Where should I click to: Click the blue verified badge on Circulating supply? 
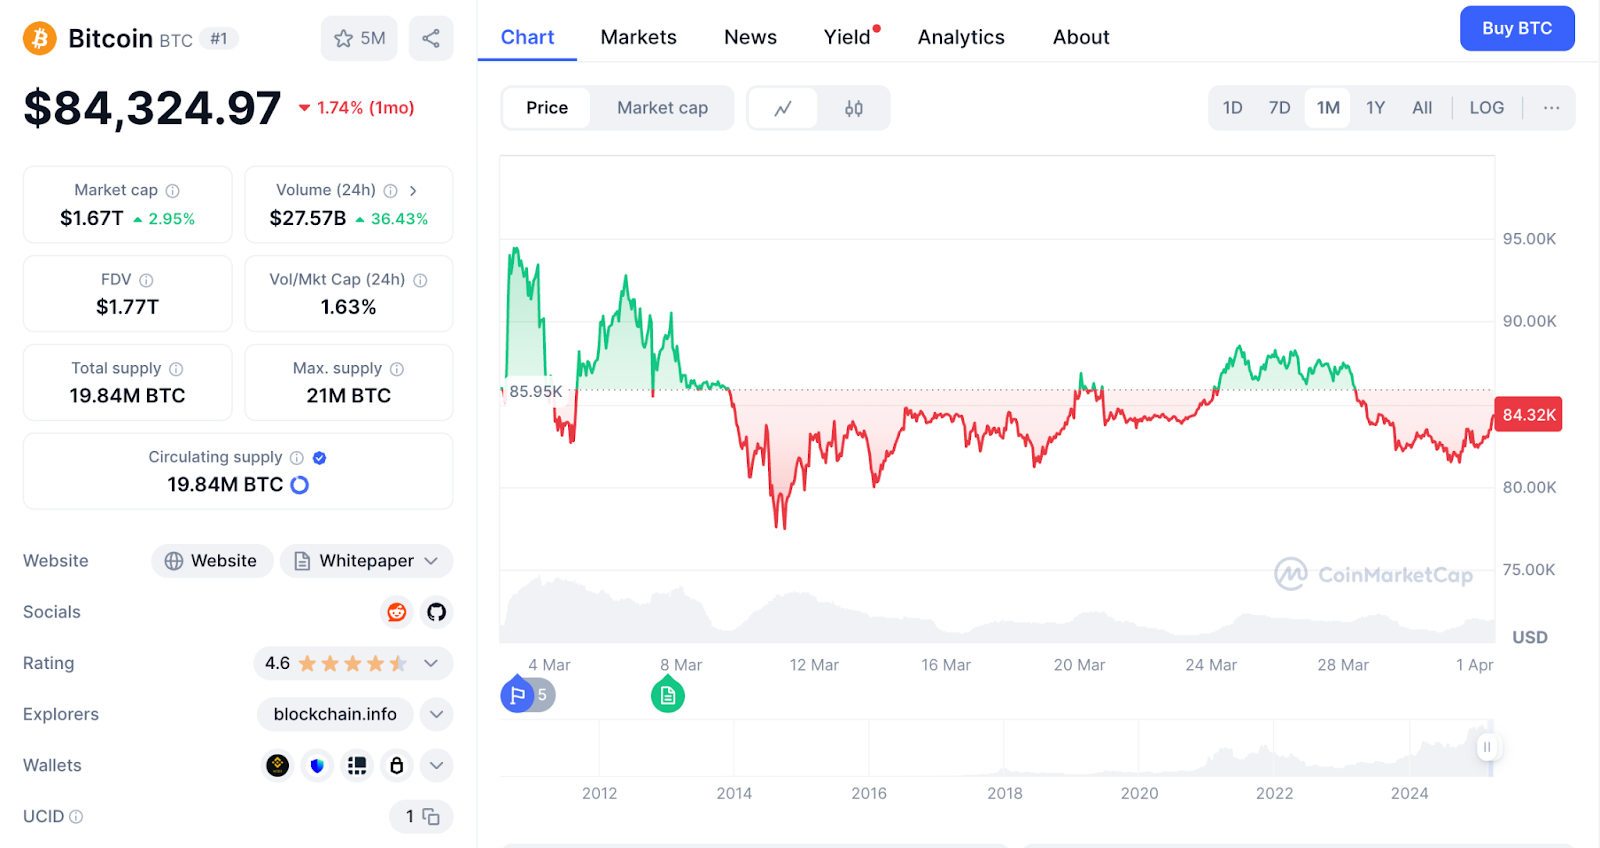[x=320, y=458]
